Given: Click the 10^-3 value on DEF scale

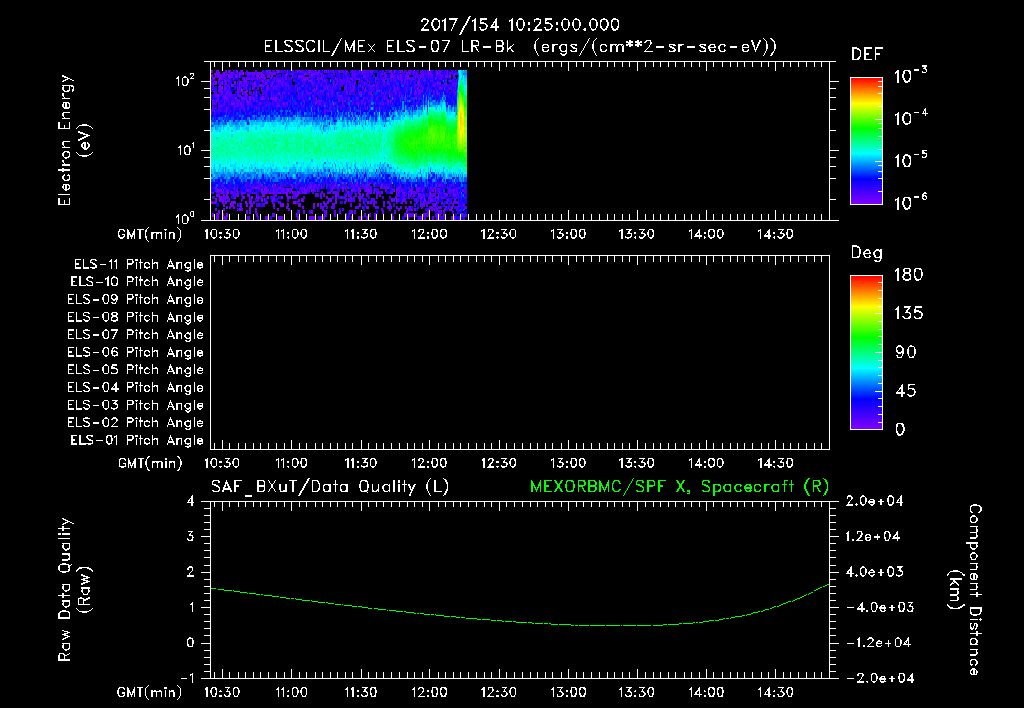Looking at the screenshot, I should point(910,76).
